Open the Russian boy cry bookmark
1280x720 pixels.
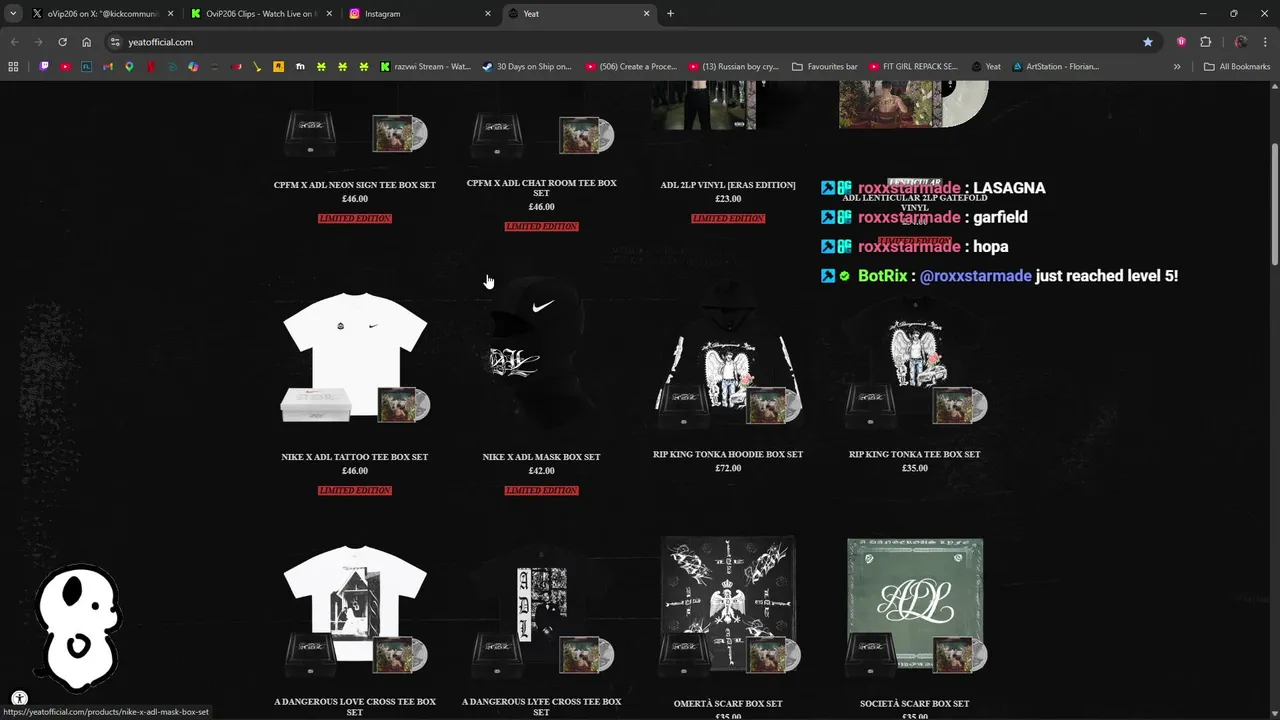pyautogui.click(x=734, y=67)
